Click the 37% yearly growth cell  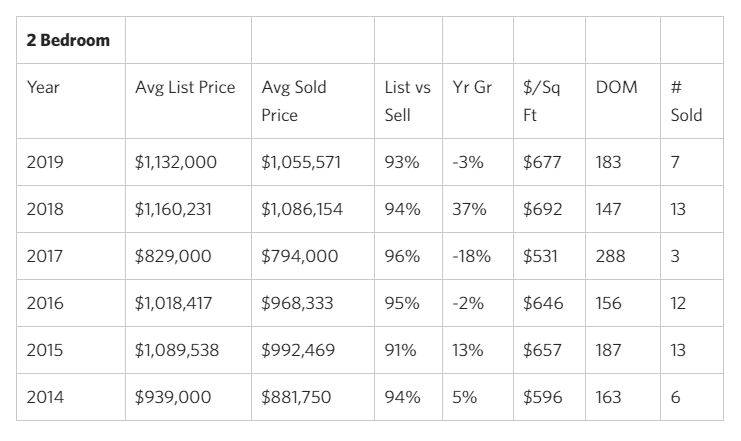click(x=468, y=209)
